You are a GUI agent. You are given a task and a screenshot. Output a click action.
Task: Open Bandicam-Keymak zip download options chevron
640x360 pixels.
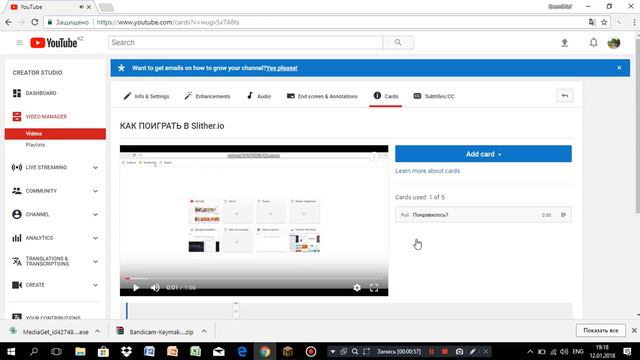tap(204, 331)
